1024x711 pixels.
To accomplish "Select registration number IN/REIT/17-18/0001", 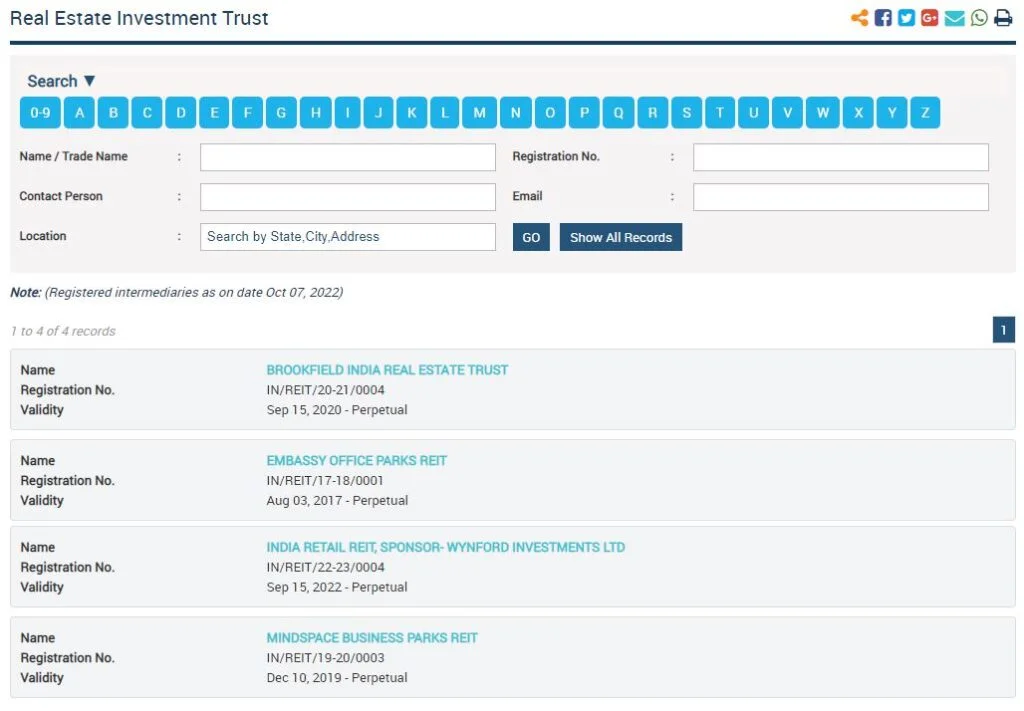I will coord(325,481).
